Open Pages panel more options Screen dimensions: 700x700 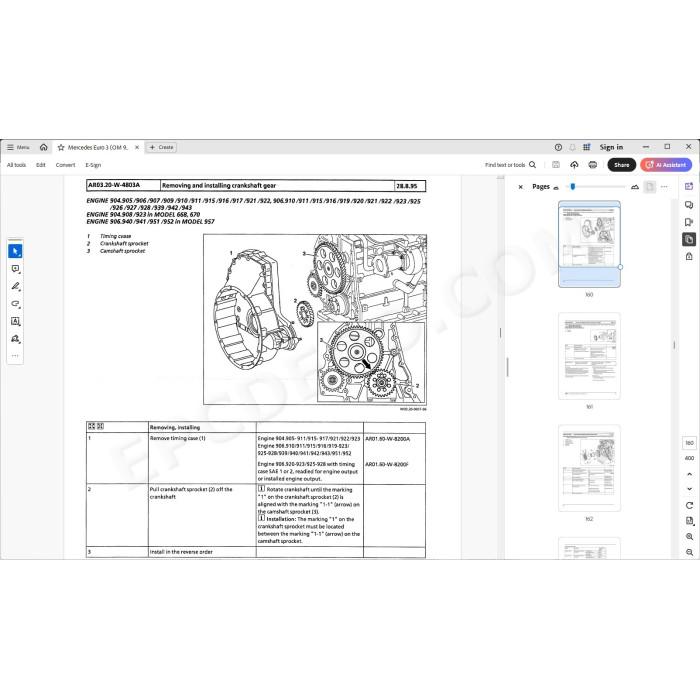(x=664, y=187)
